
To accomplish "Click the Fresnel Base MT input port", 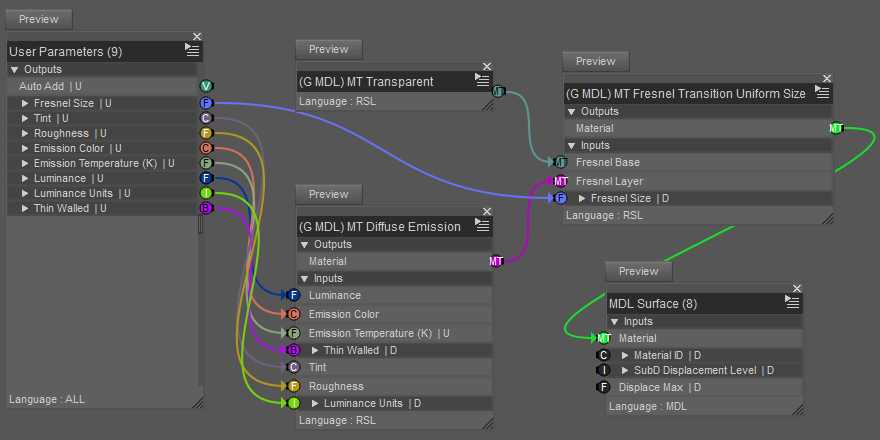I will point(560,162).
